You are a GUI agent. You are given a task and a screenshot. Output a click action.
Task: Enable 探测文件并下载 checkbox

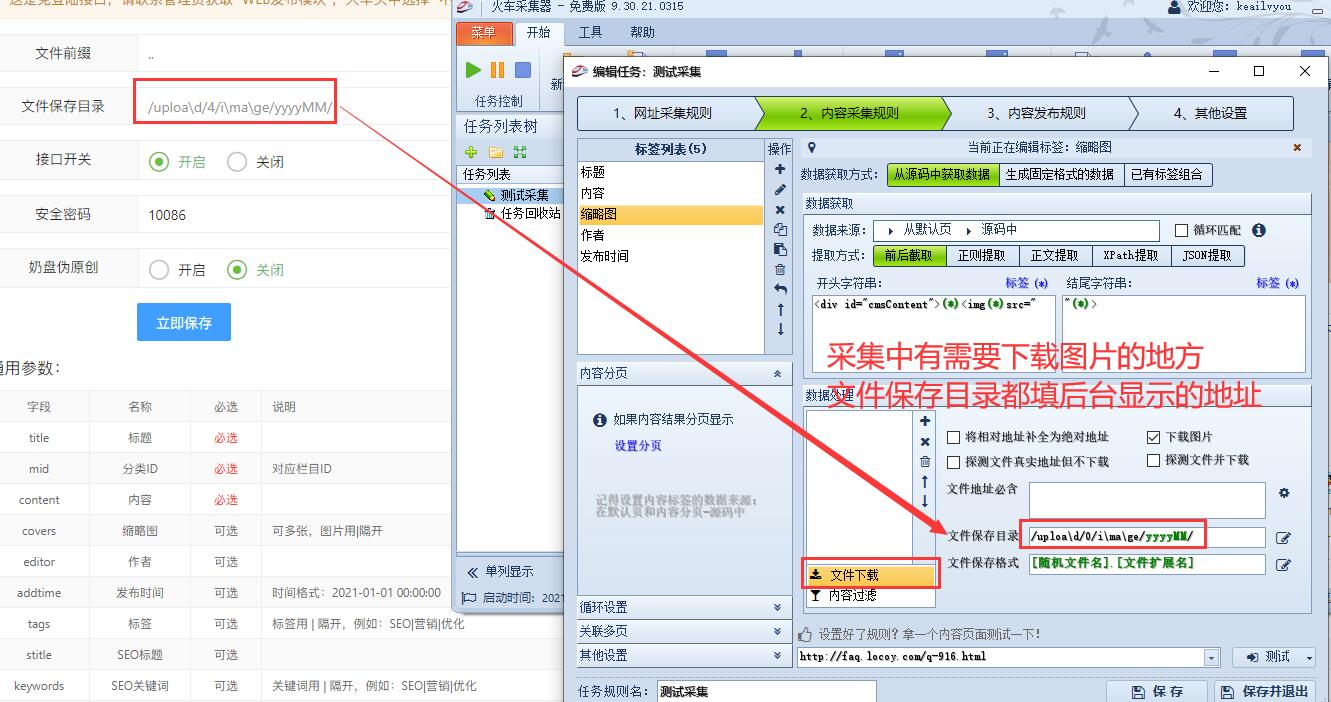click(x=1153, y=460)
